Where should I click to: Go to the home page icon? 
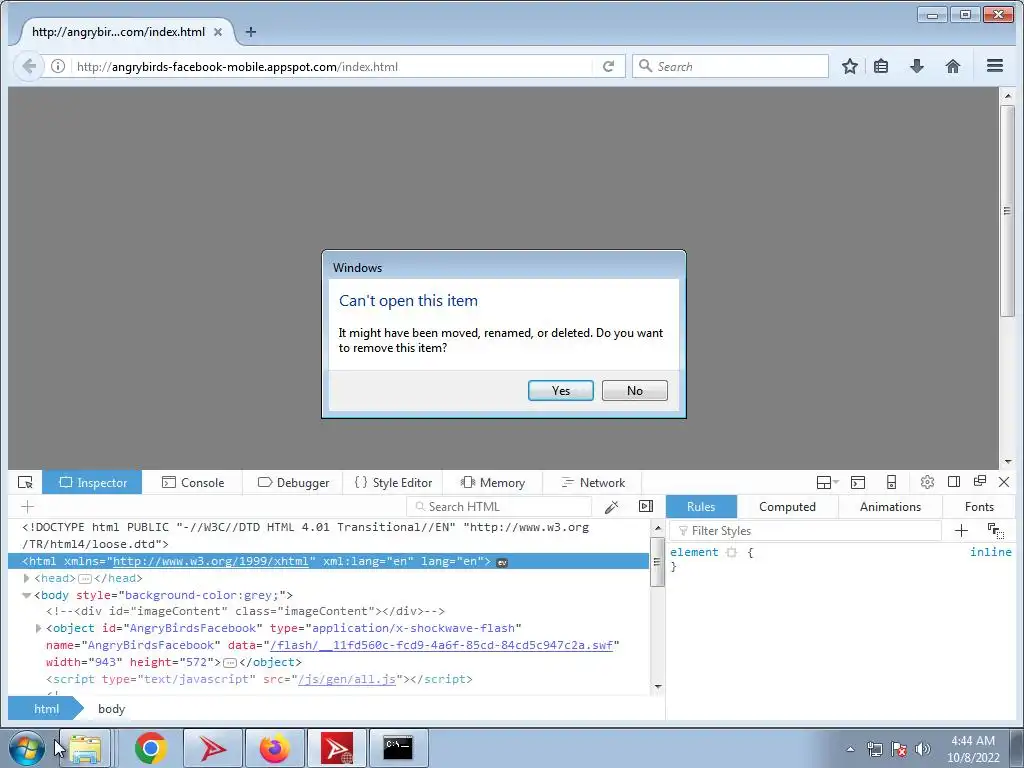(953, 66)
